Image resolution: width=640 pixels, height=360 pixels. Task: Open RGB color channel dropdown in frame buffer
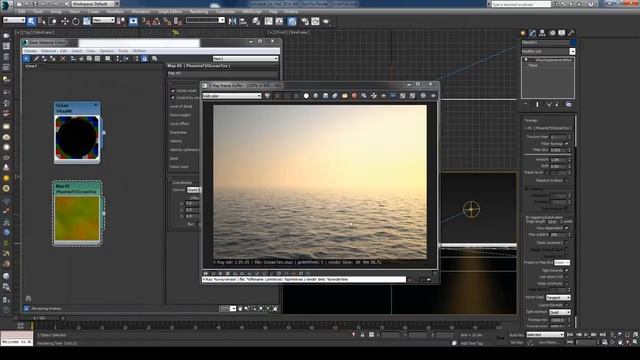coord(232,96)
